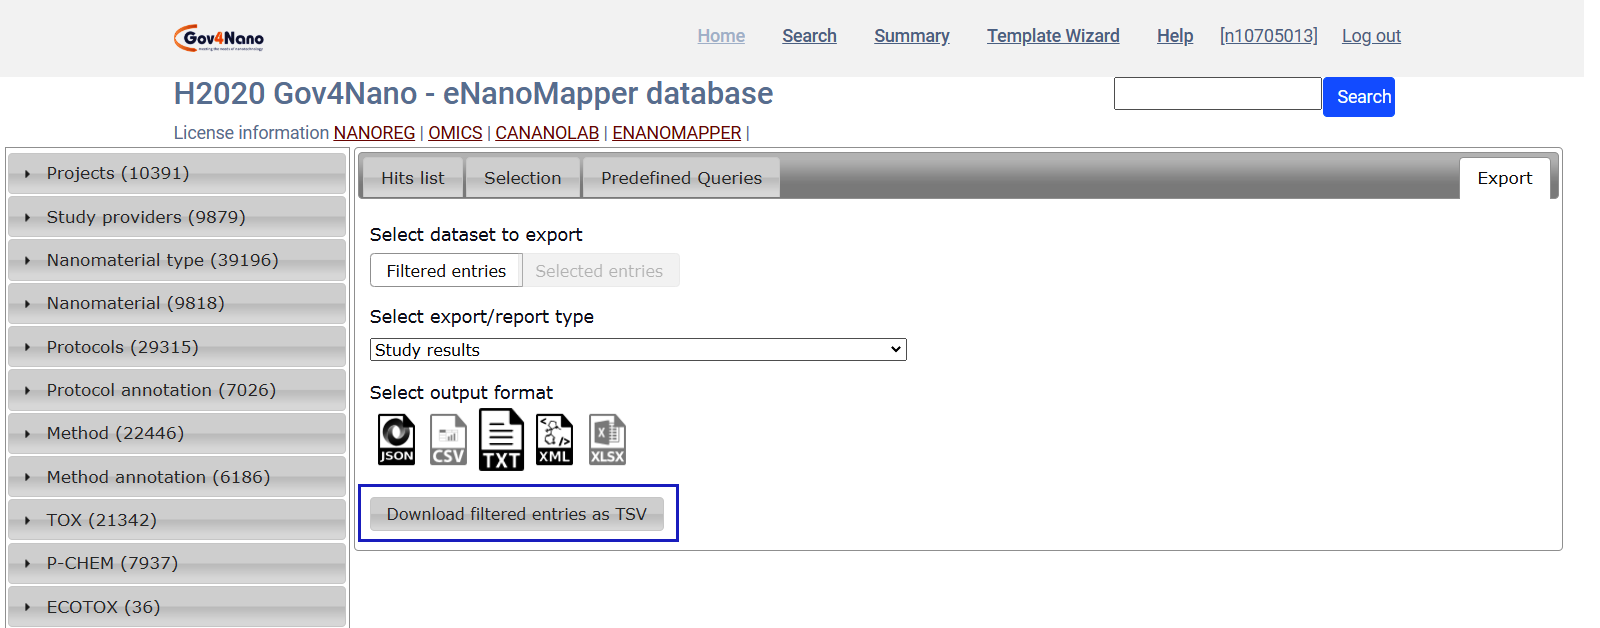Select XML output format icon
Image resolution: width=1600 pixels, height=628 pixels.
click(554, 440)
